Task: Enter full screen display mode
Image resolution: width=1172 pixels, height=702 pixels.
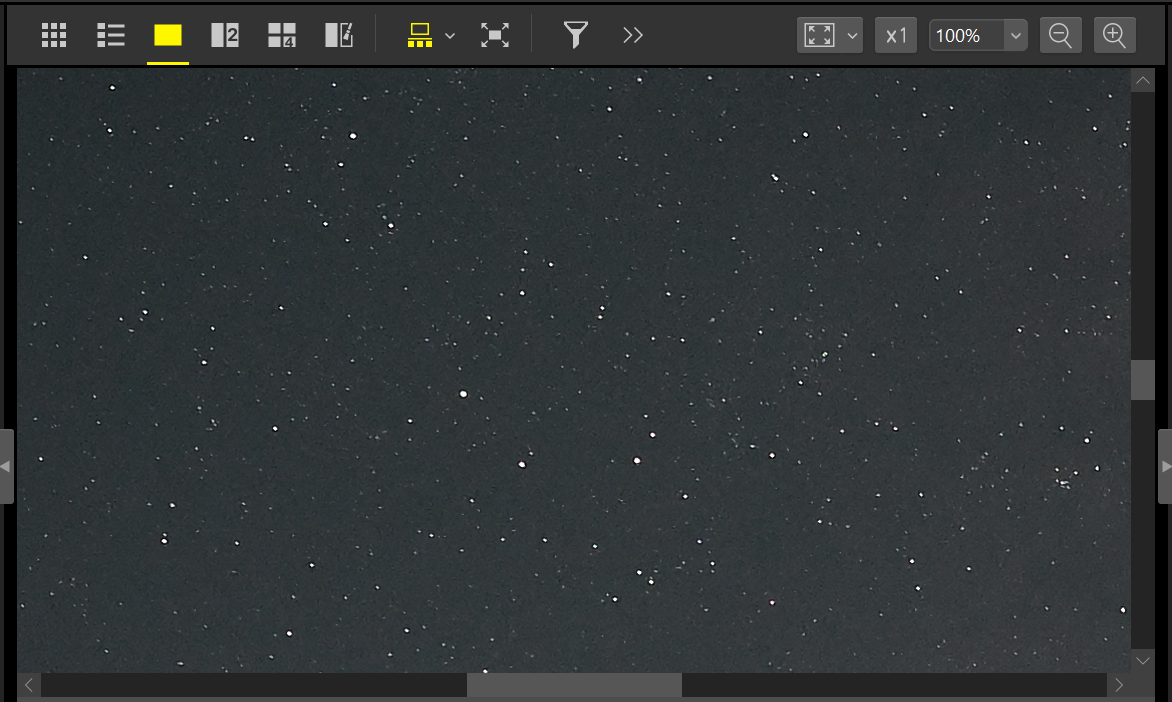Action: click(x=495, y=36)
